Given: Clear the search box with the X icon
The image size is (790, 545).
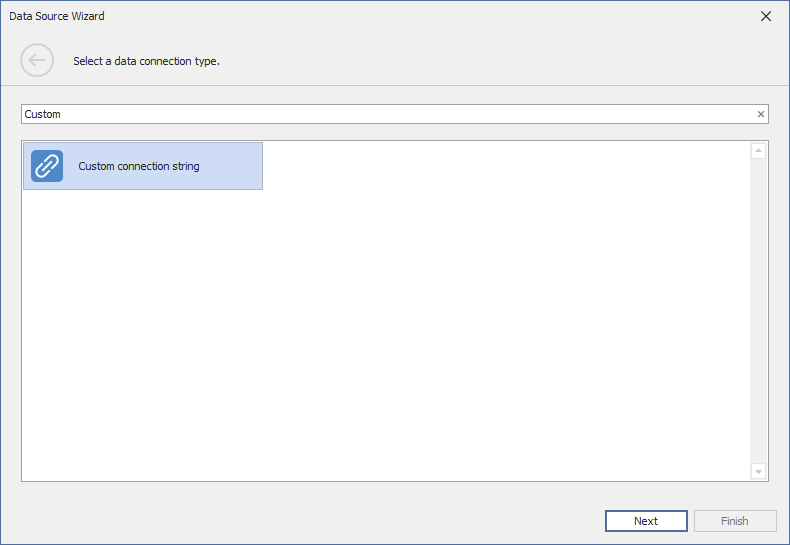Looking at the screenshot, I should coord(760,114).
